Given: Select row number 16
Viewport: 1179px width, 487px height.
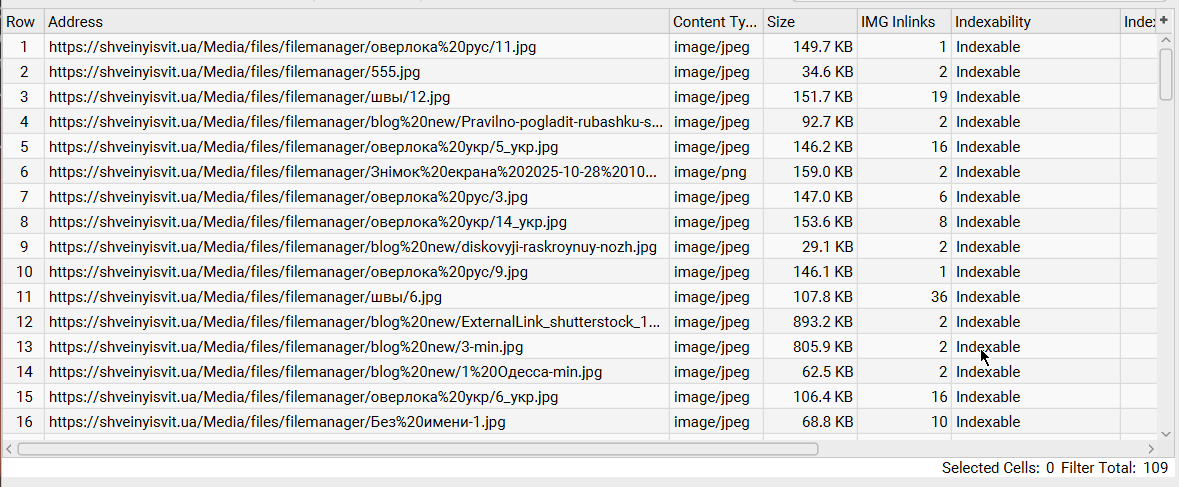Looking at the screenshot, I should [24, 422].
